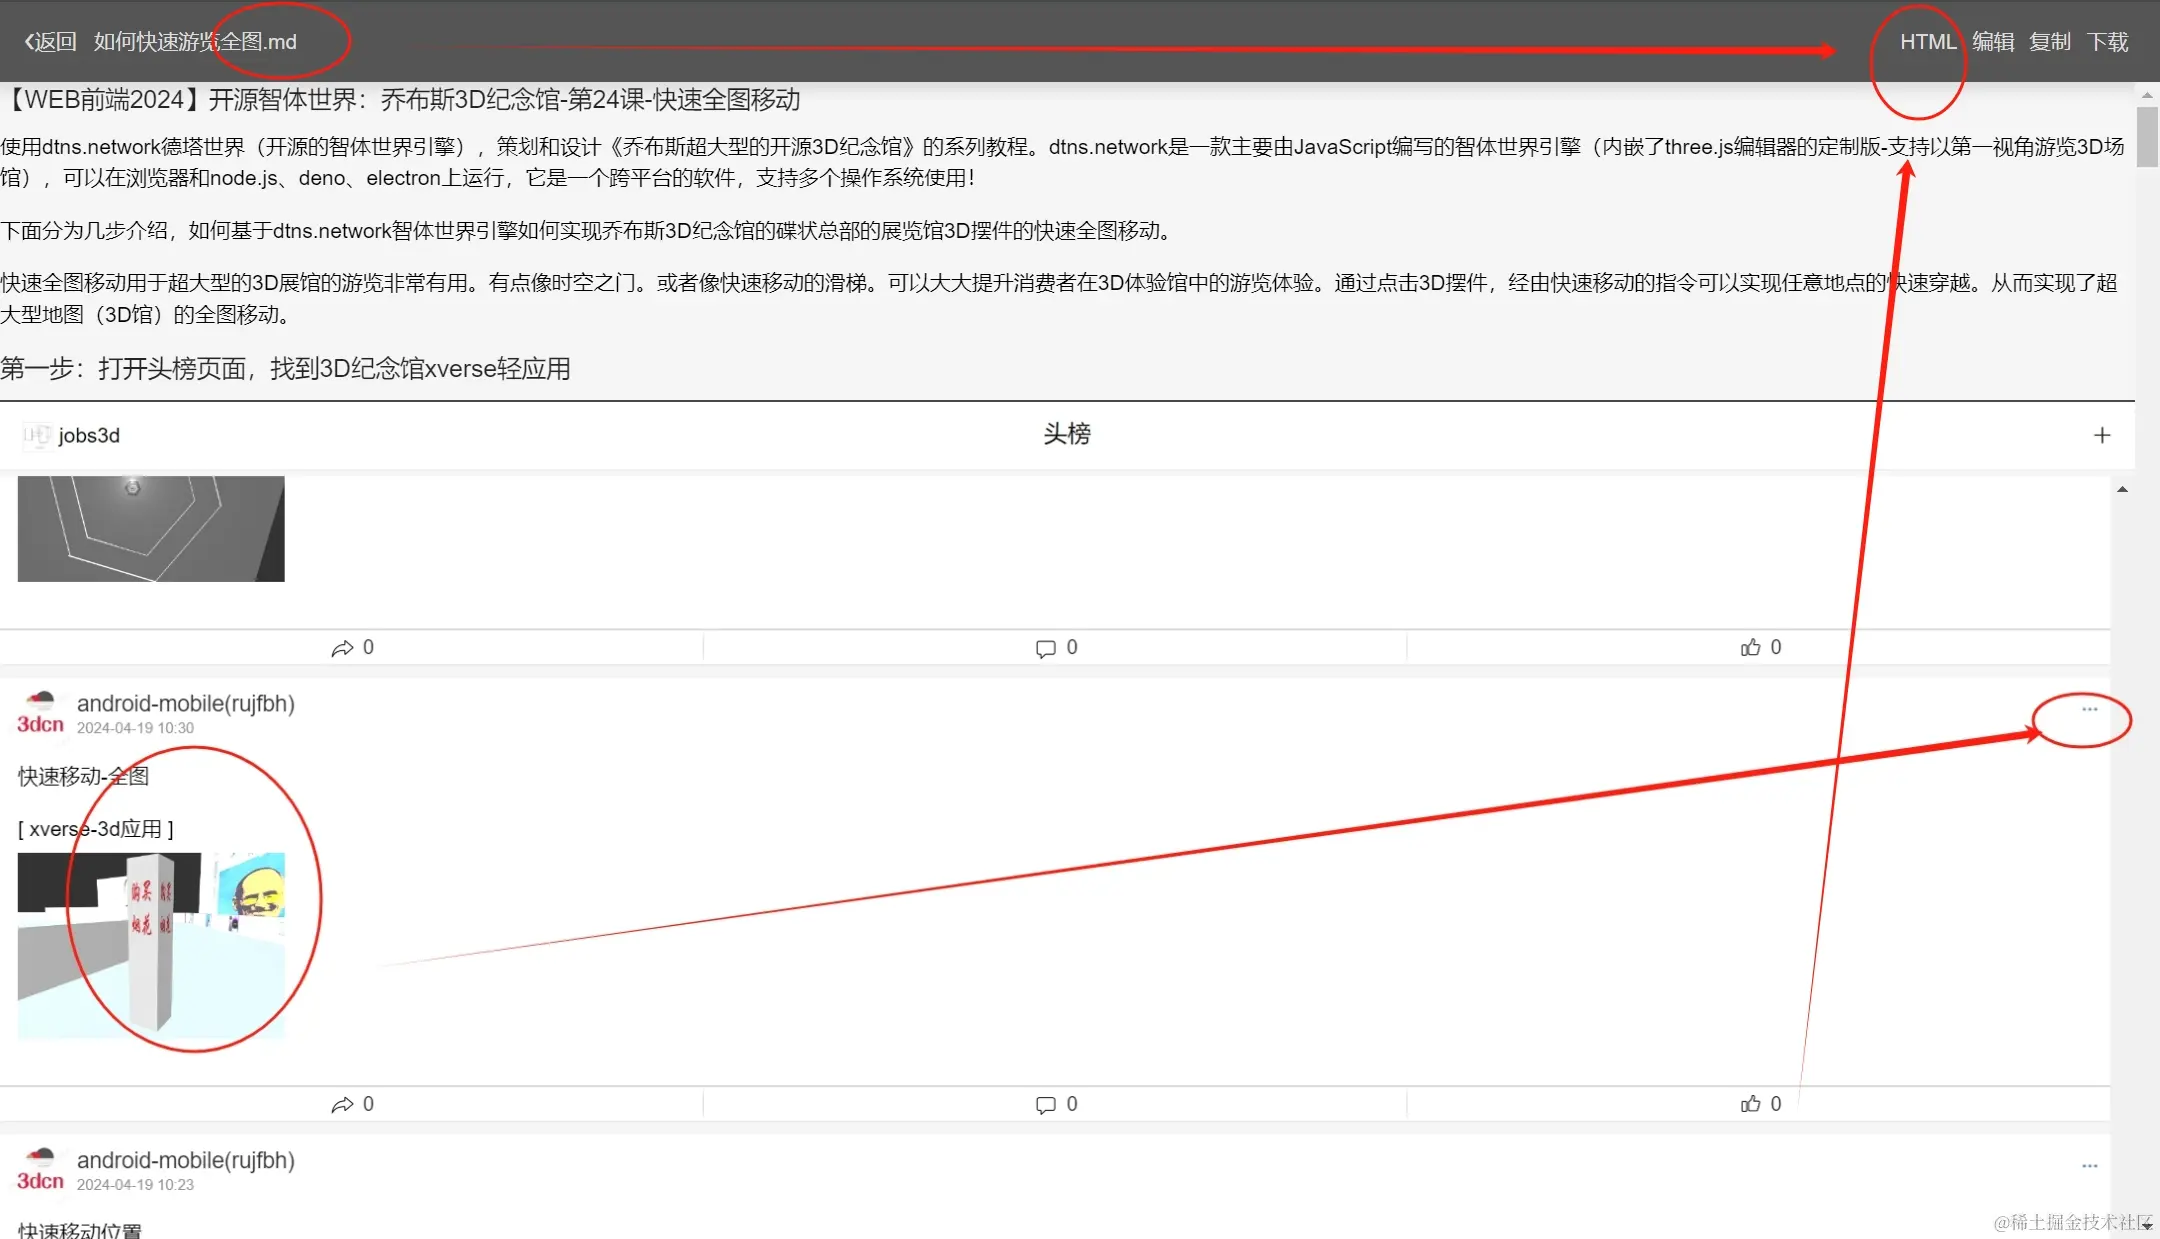Screen dimensions: 2160x1239
Task: Open the gray hexagon 3D thumbnail
Action: tap(151, 529)
